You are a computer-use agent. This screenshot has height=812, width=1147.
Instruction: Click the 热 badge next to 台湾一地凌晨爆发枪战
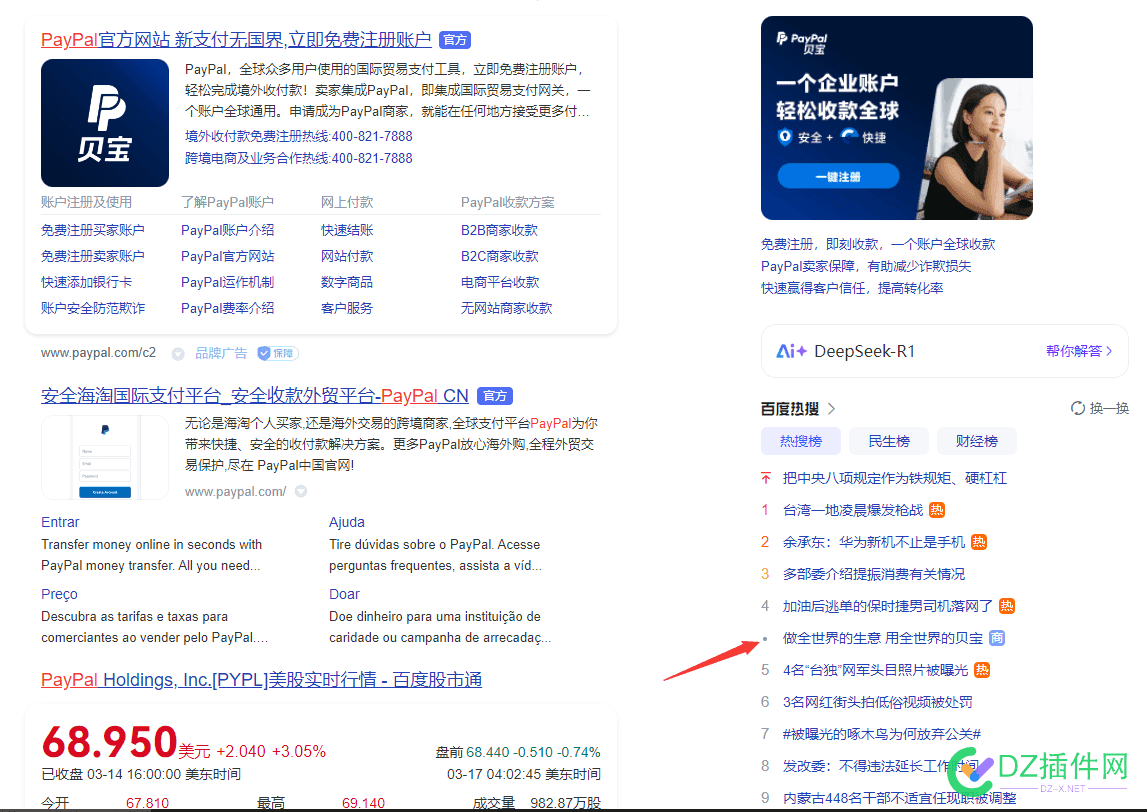point(937,510)
